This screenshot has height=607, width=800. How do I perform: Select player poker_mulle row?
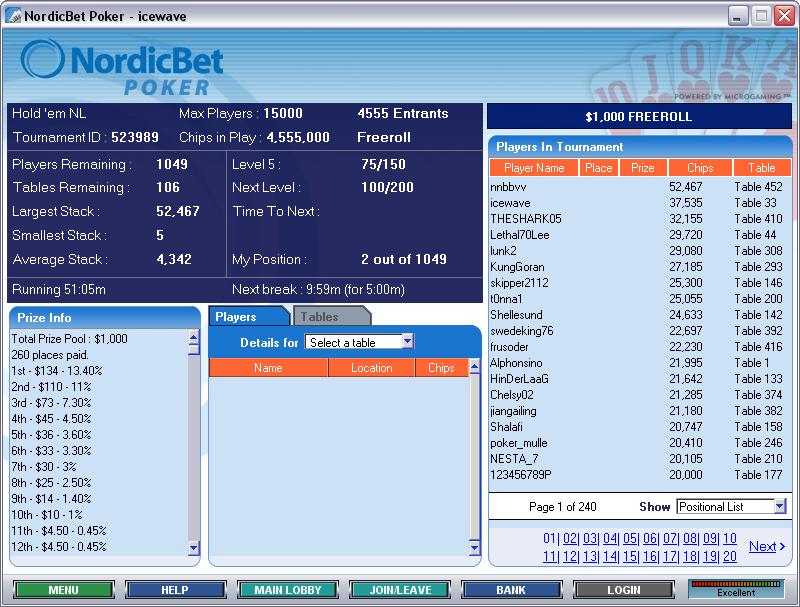click(x=640, y=443)
